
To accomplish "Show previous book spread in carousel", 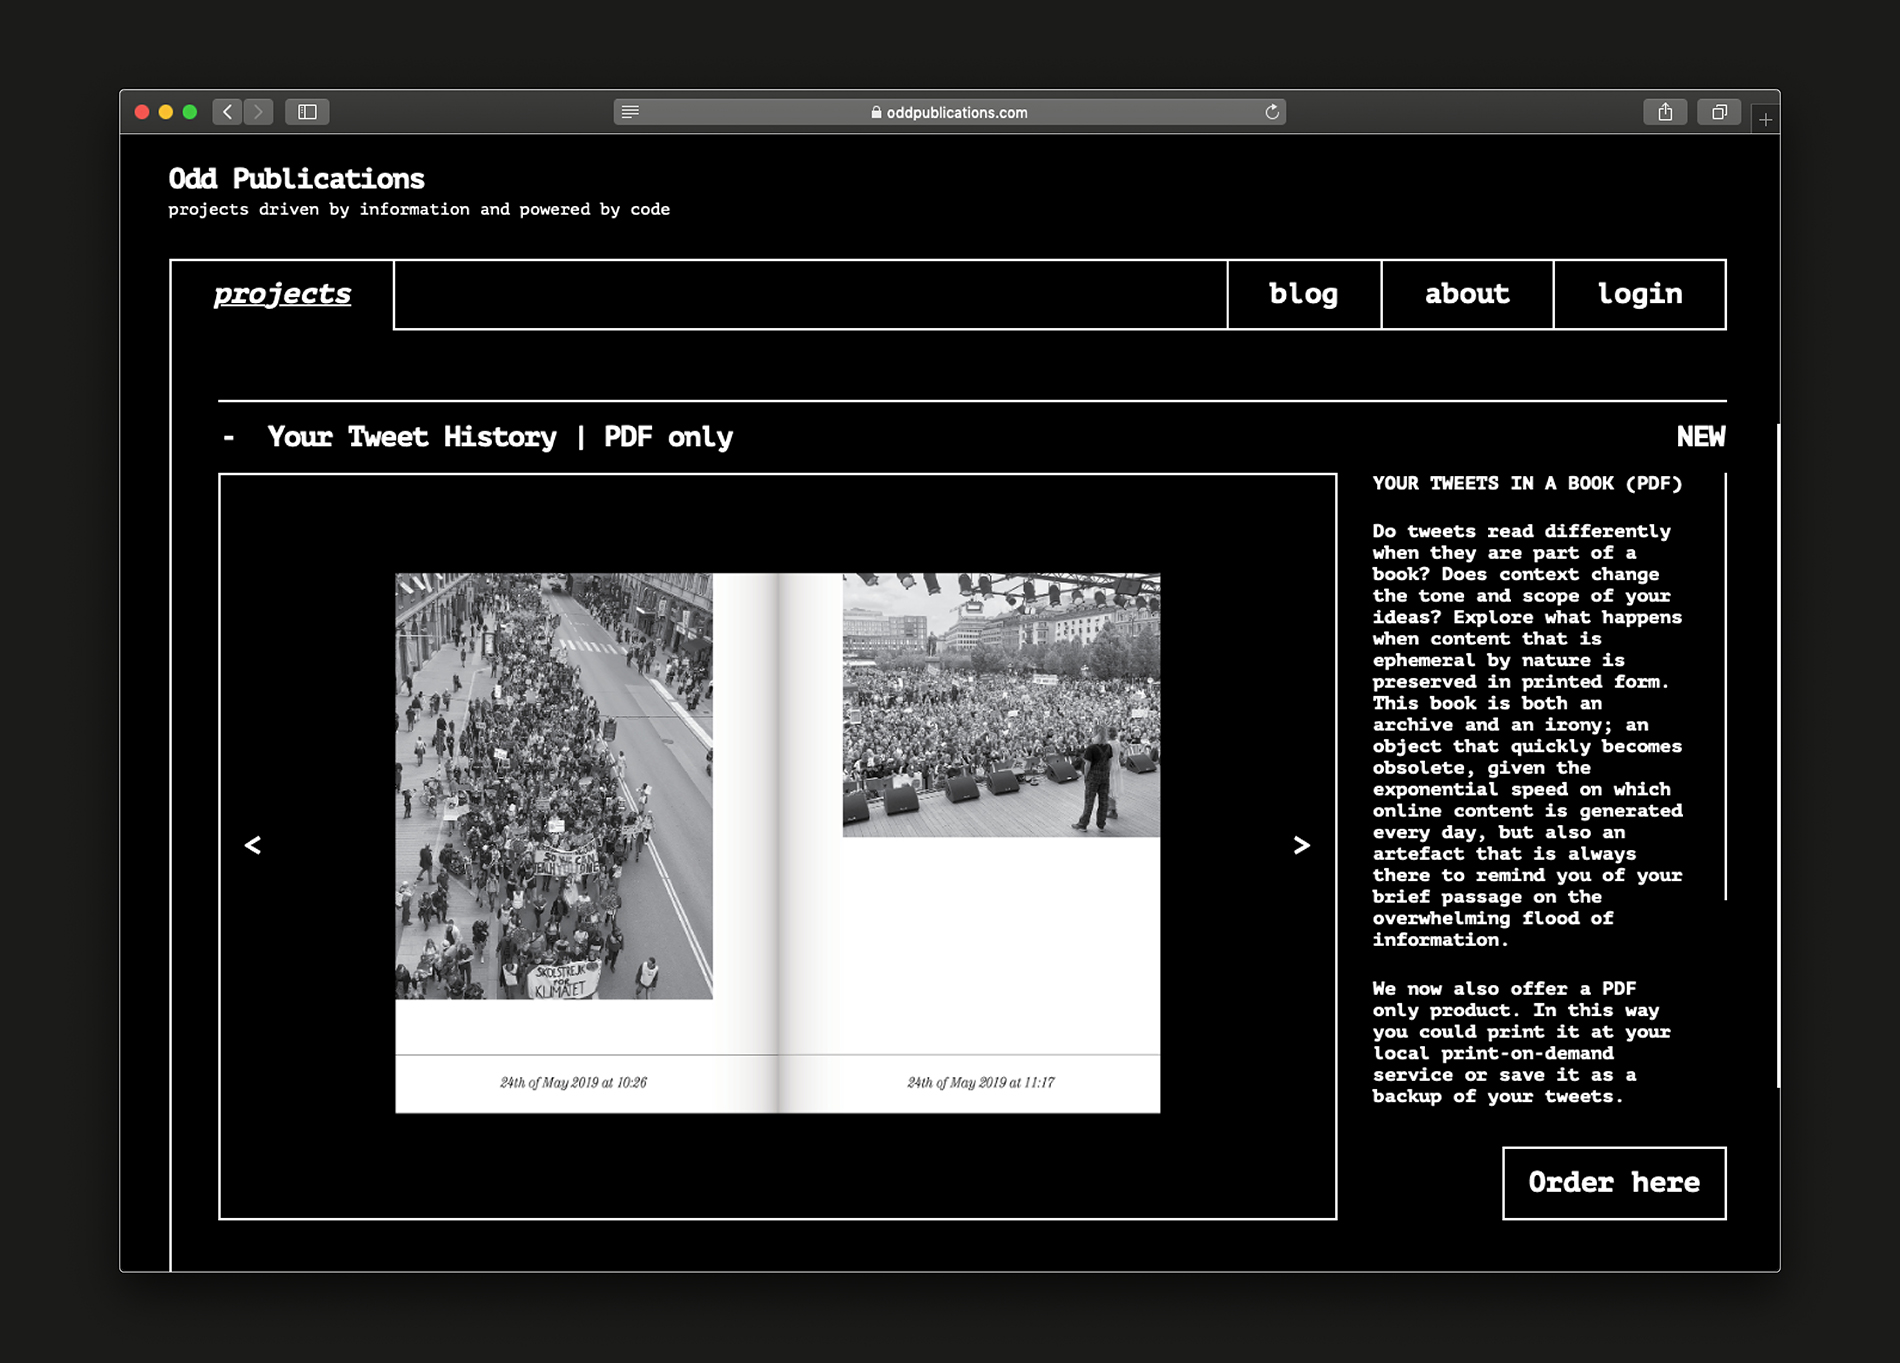I will 253,845.
